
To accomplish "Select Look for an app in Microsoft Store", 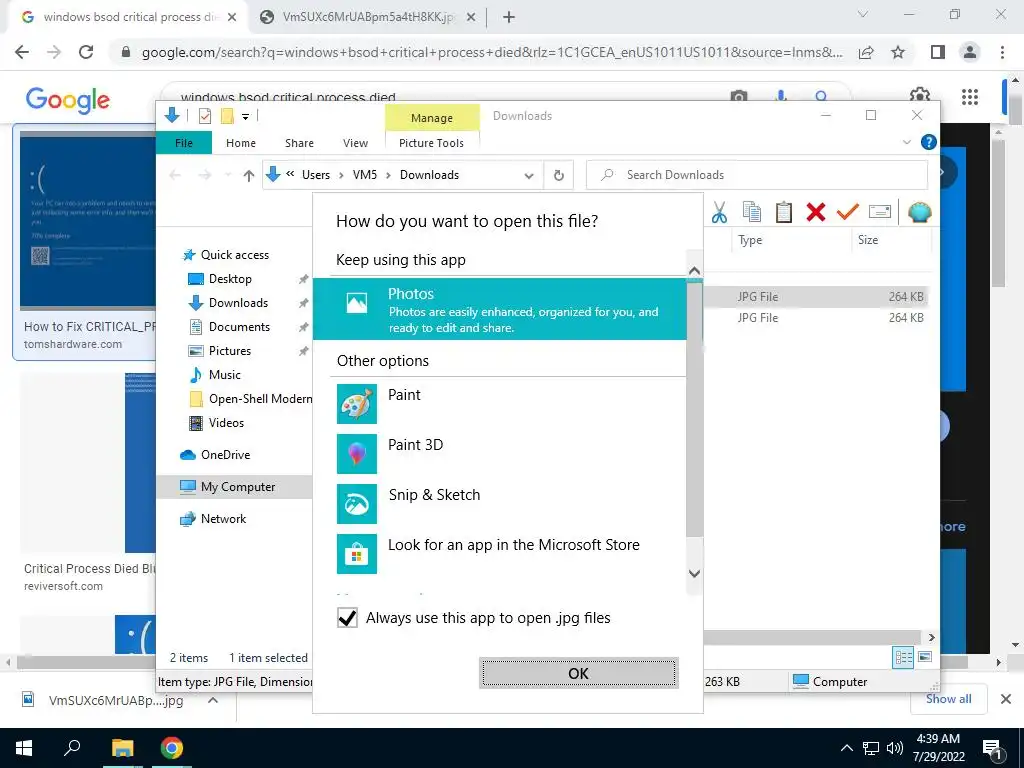I will coord(500,554).
